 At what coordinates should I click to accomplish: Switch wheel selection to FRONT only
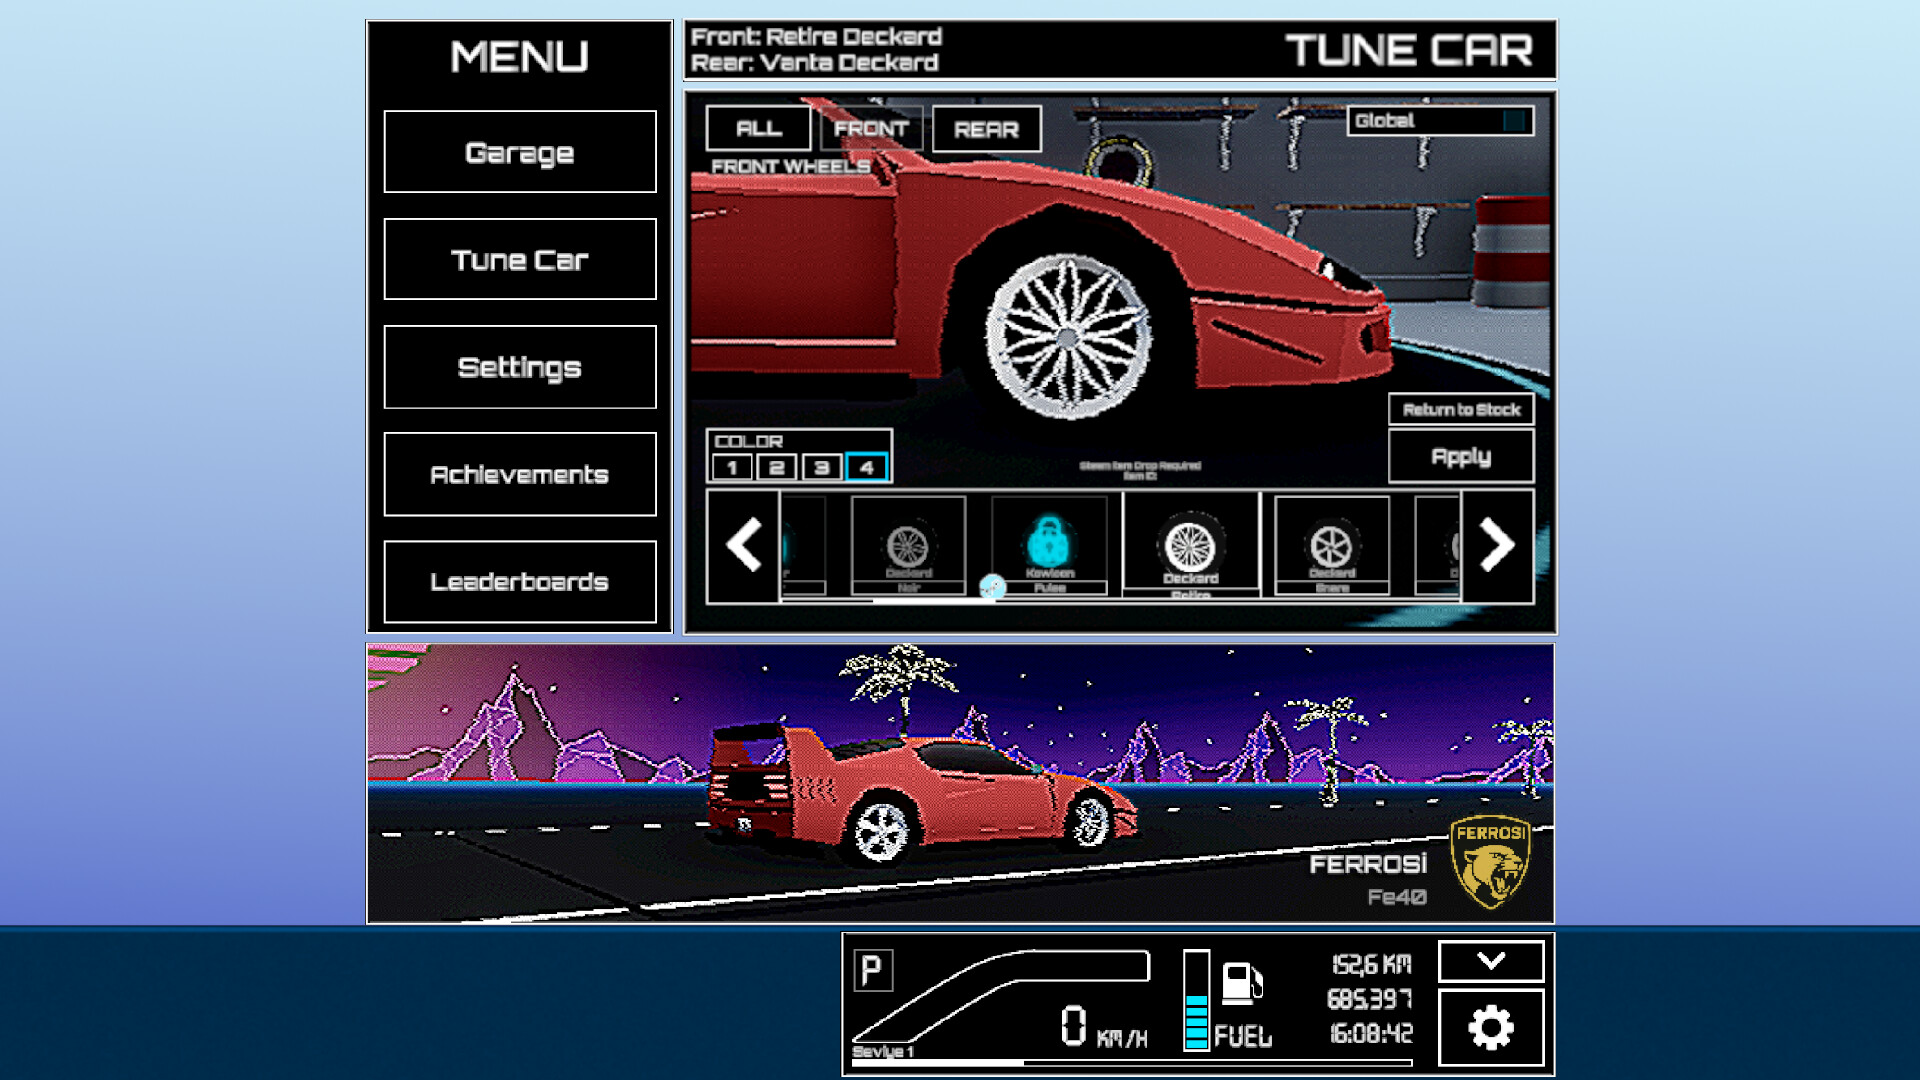869,128
